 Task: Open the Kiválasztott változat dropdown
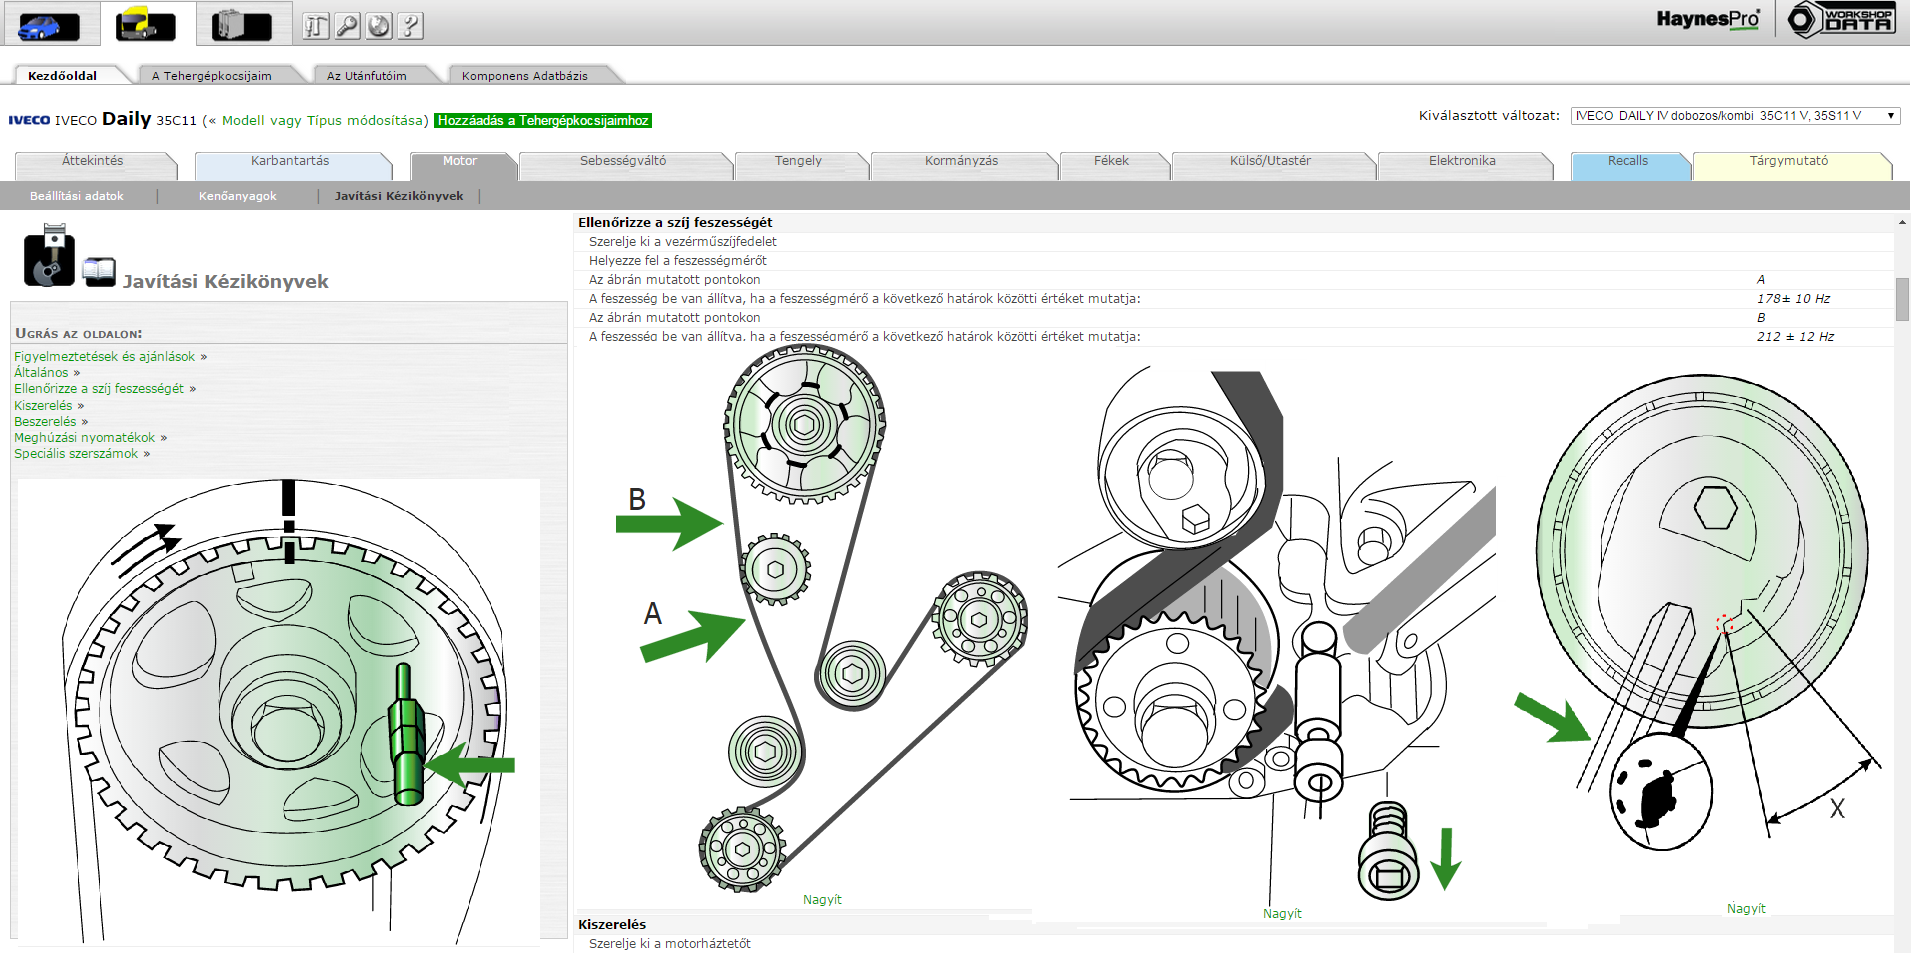pos(1734,116)
